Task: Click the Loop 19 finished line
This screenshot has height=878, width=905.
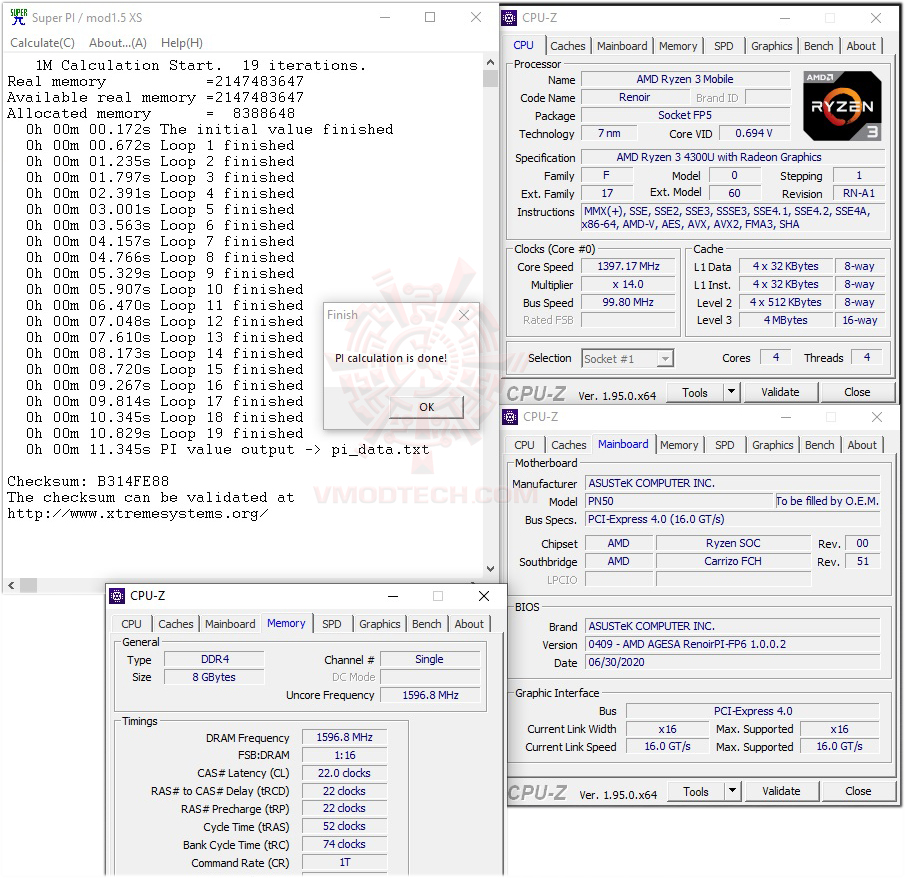Action: (x=164, y=434)
